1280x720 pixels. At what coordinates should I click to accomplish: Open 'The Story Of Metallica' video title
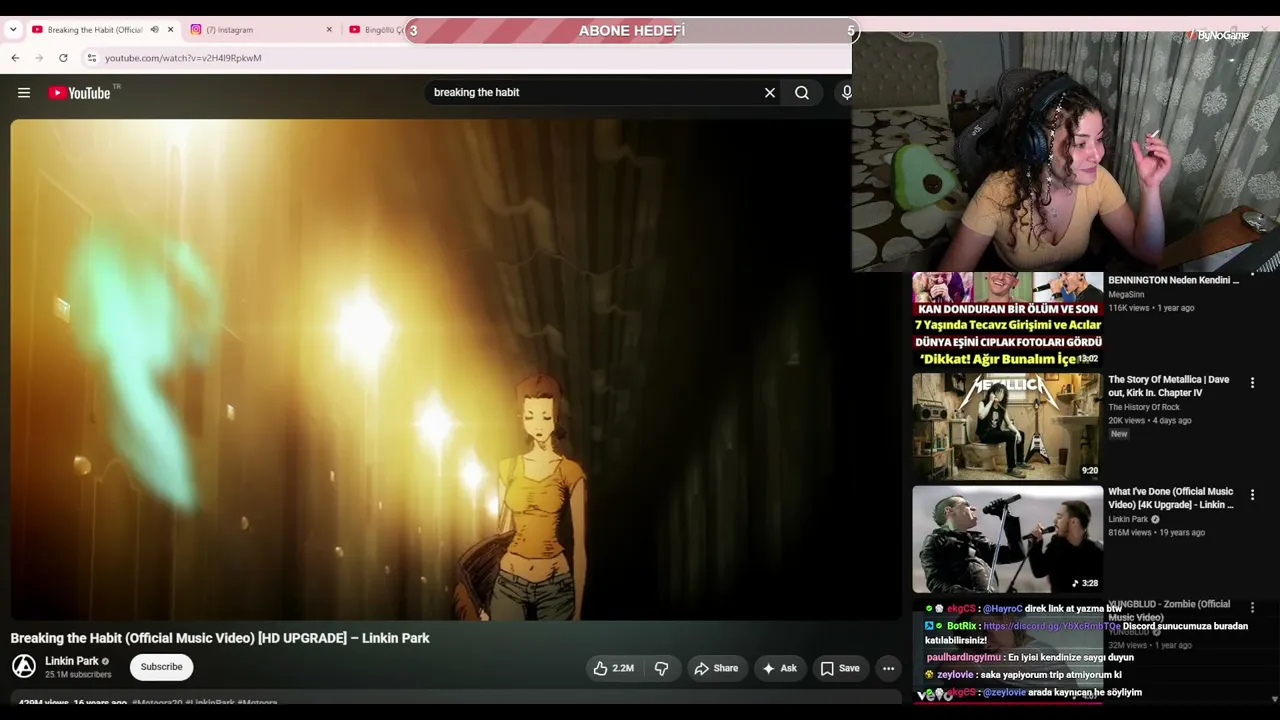1169,386
